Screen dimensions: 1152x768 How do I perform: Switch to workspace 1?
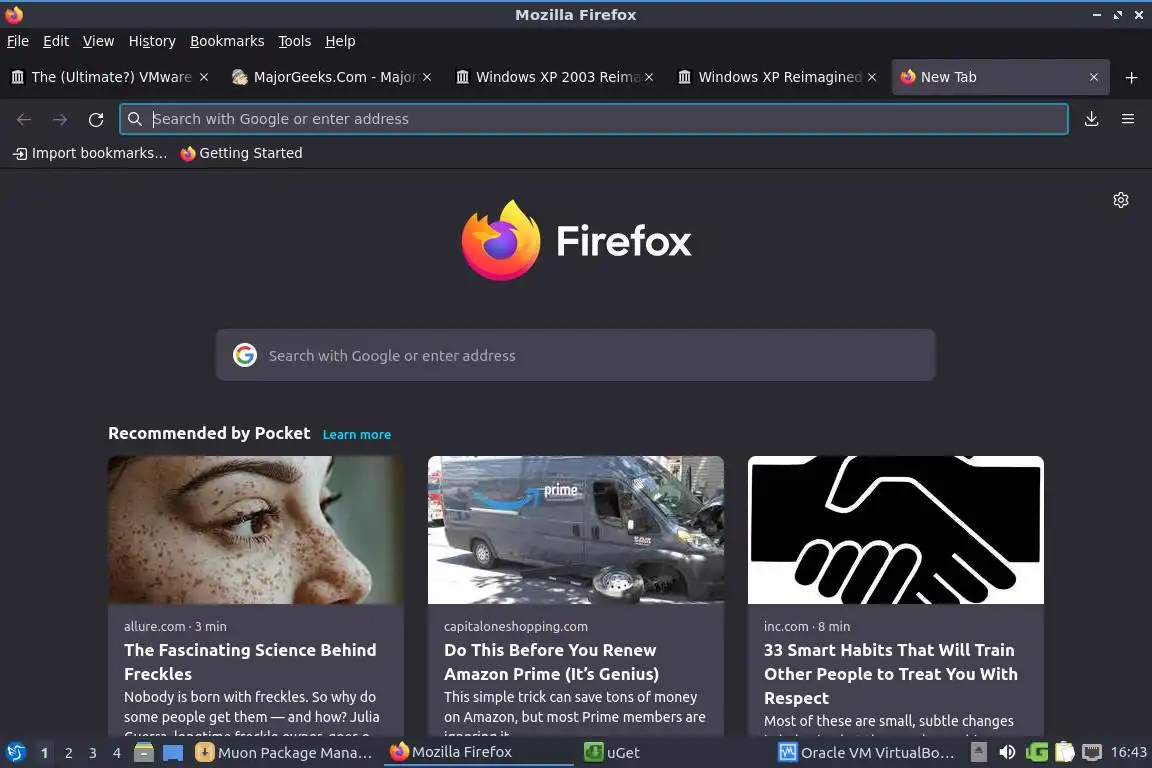tap(45, 753)
